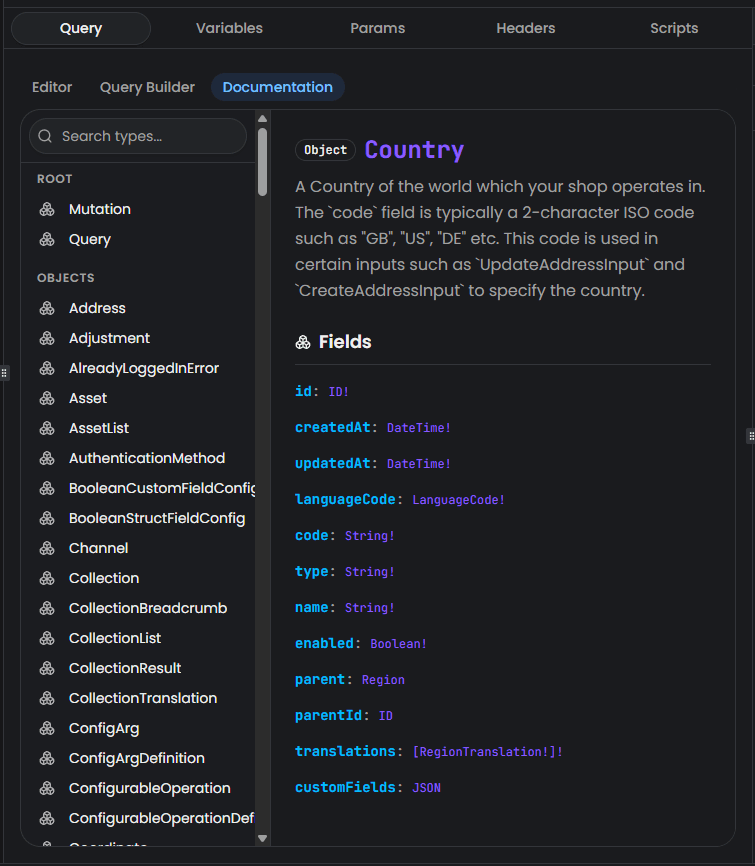The image size is (755, 866).
Task: Click the icon next to Asset
Action: tap(47, 398)
